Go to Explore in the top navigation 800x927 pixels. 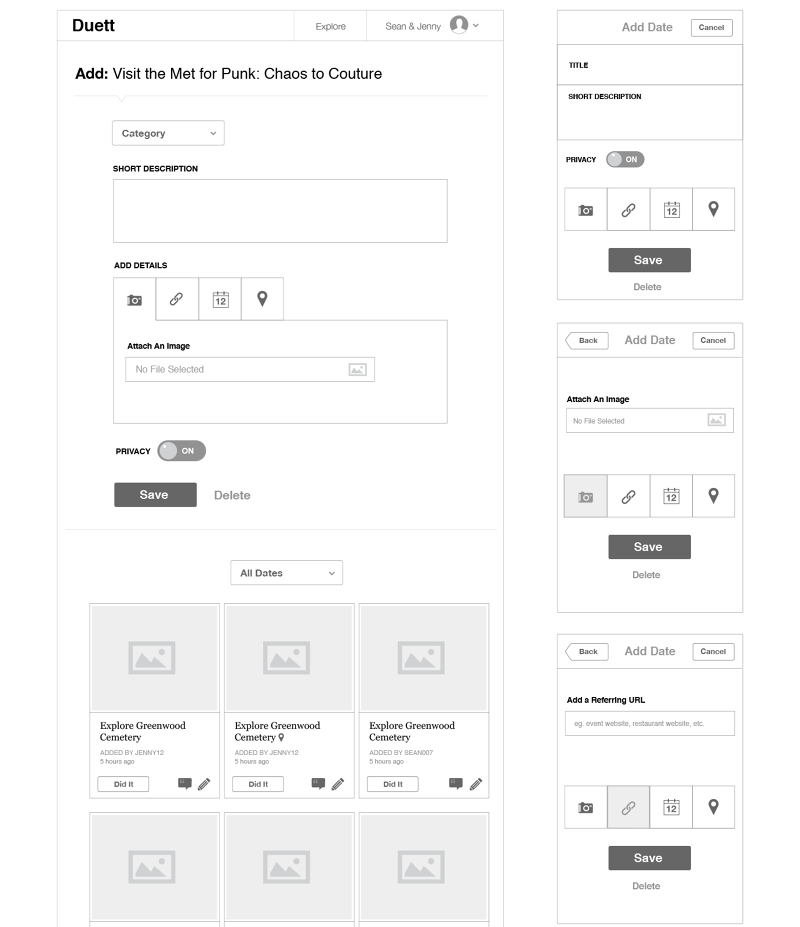click(x=331, y=26)
